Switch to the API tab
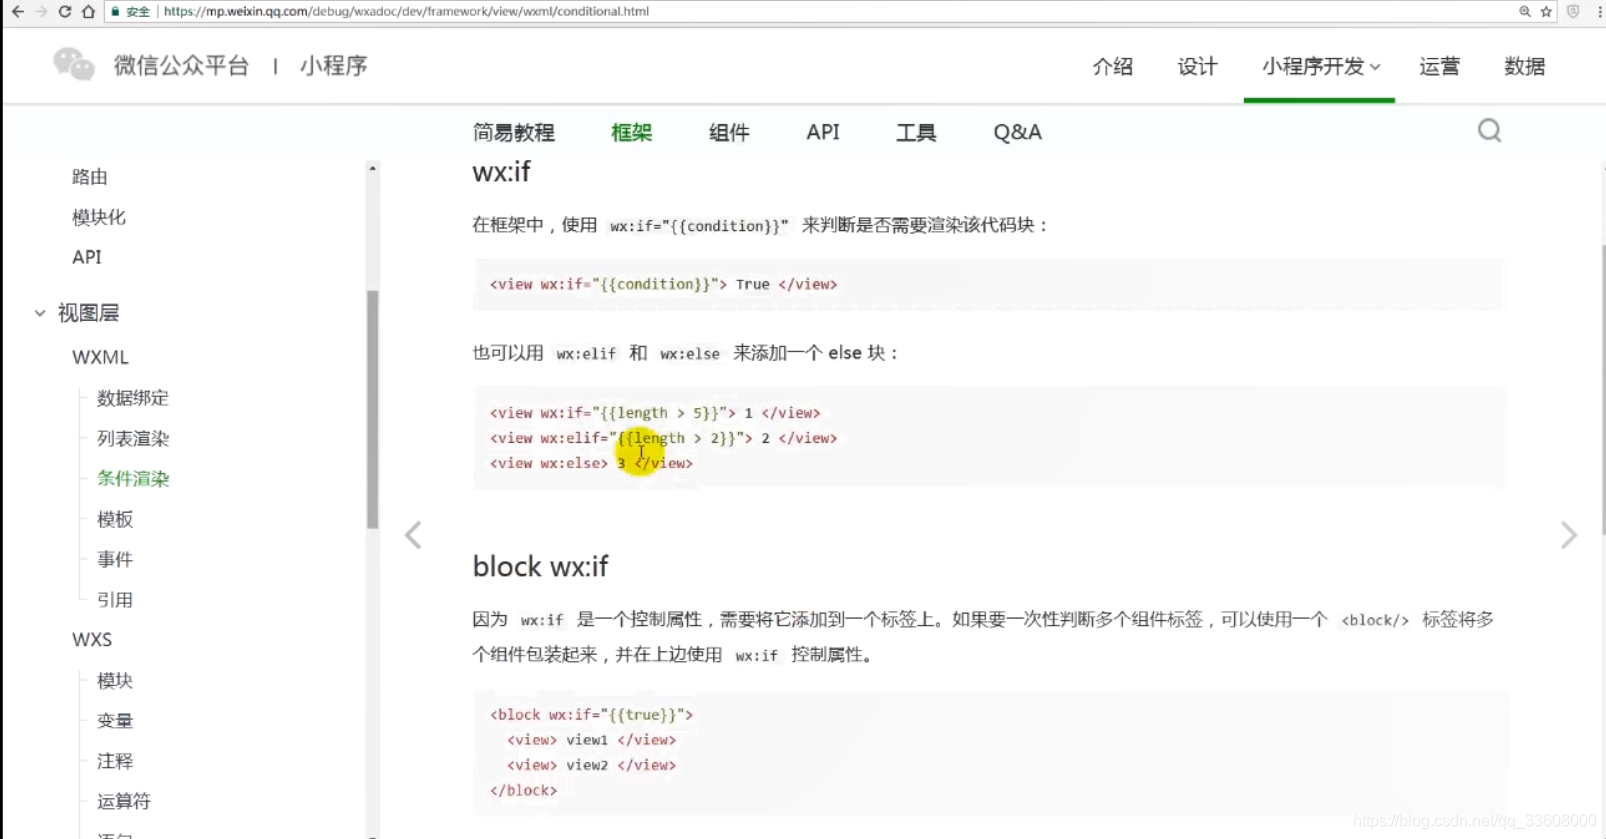This screenshot has width=1606, height=839. pyautogui.click(x=823, y=133)
